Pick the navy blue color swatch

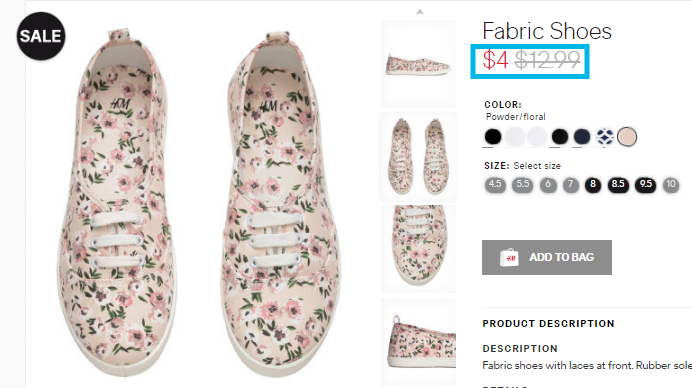click(x=582, y=136)
